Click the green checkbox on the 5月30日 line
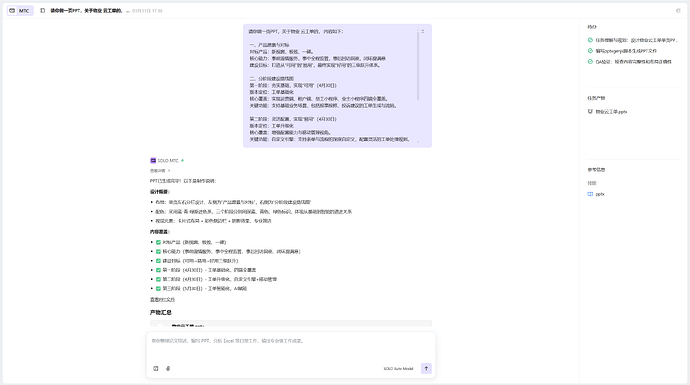Screen dimensions: 690x385 pos(158,289)
